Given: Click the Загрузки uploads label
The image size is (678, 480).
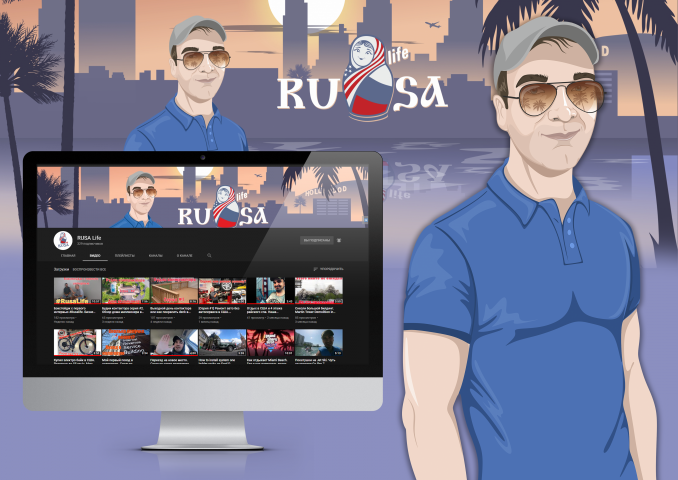Looking at the screenshot, I should pos(61,269).
